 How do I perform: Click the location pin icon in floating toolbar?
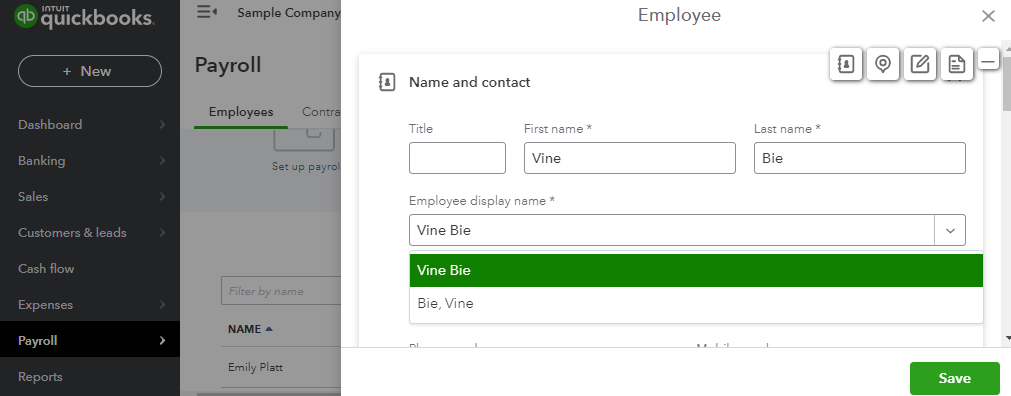(x=883, y=64)
